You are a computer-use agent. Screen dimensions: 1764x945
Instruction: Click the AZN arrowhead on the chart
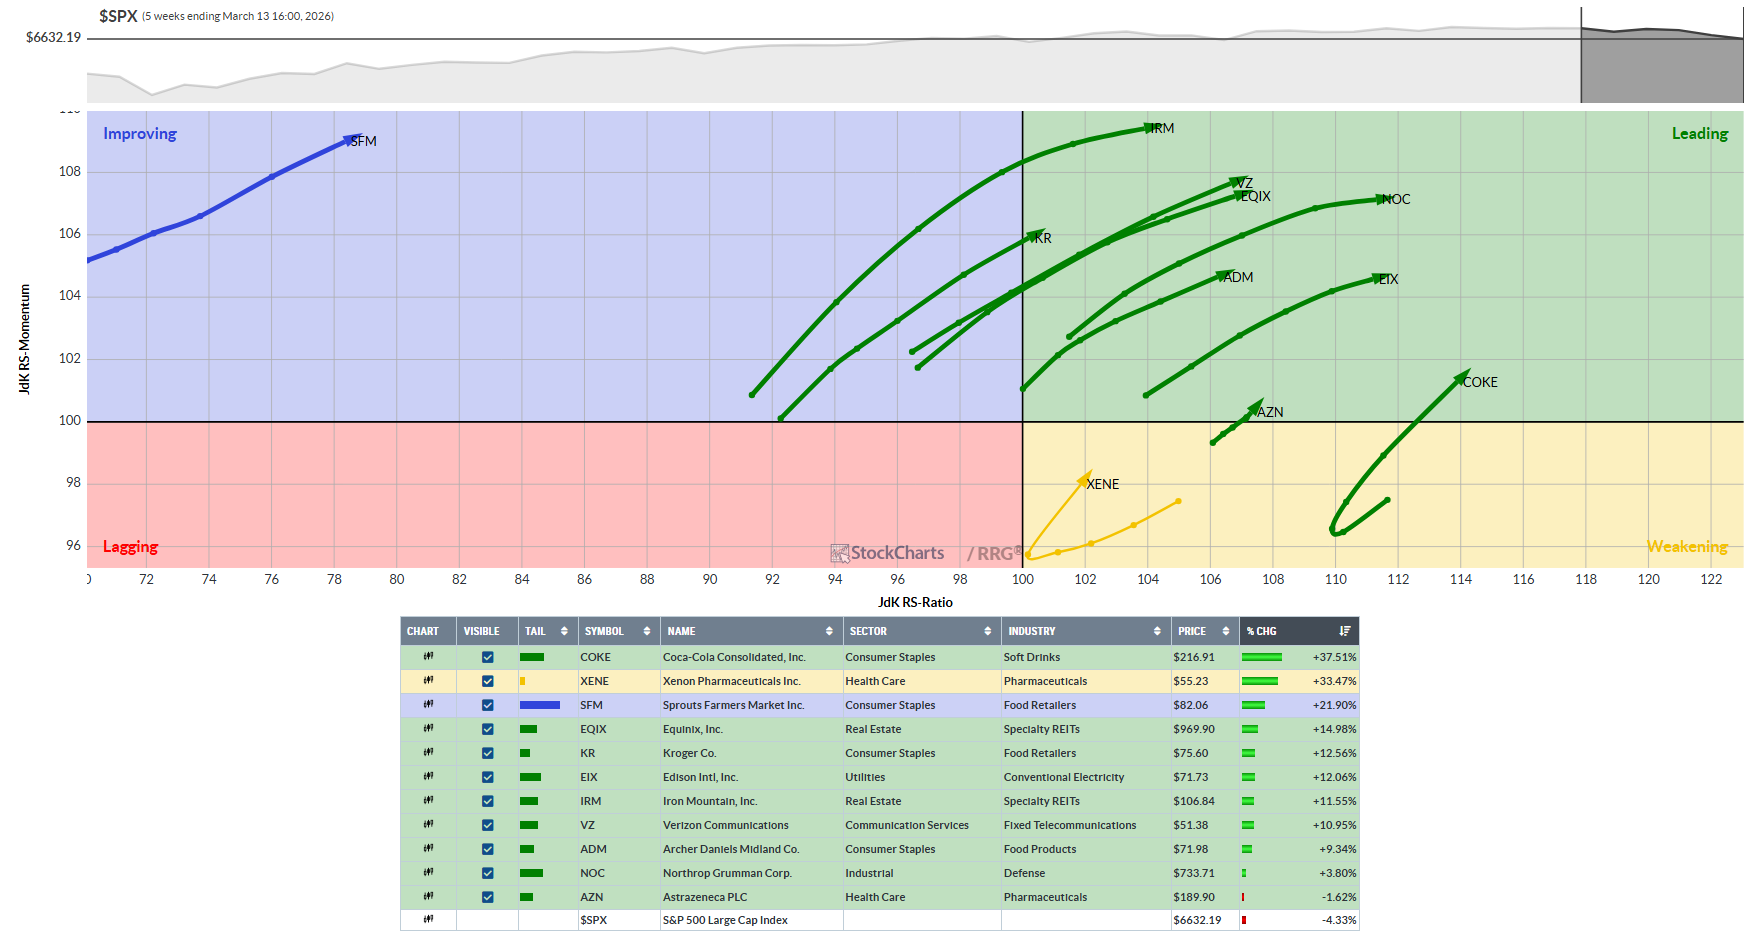1256,407
